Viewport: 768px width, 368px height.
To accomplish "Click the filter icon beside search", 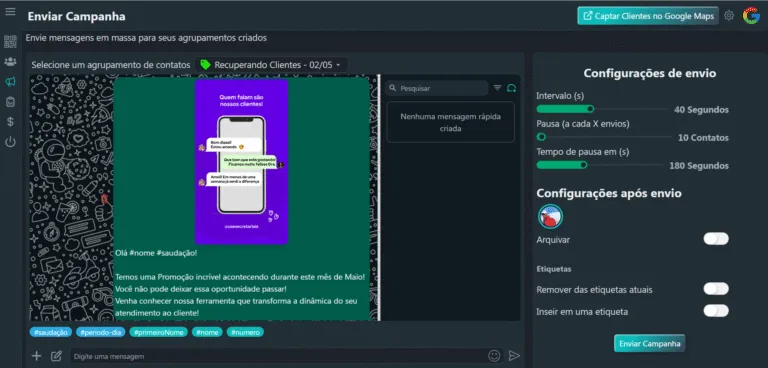I will 497,88.
